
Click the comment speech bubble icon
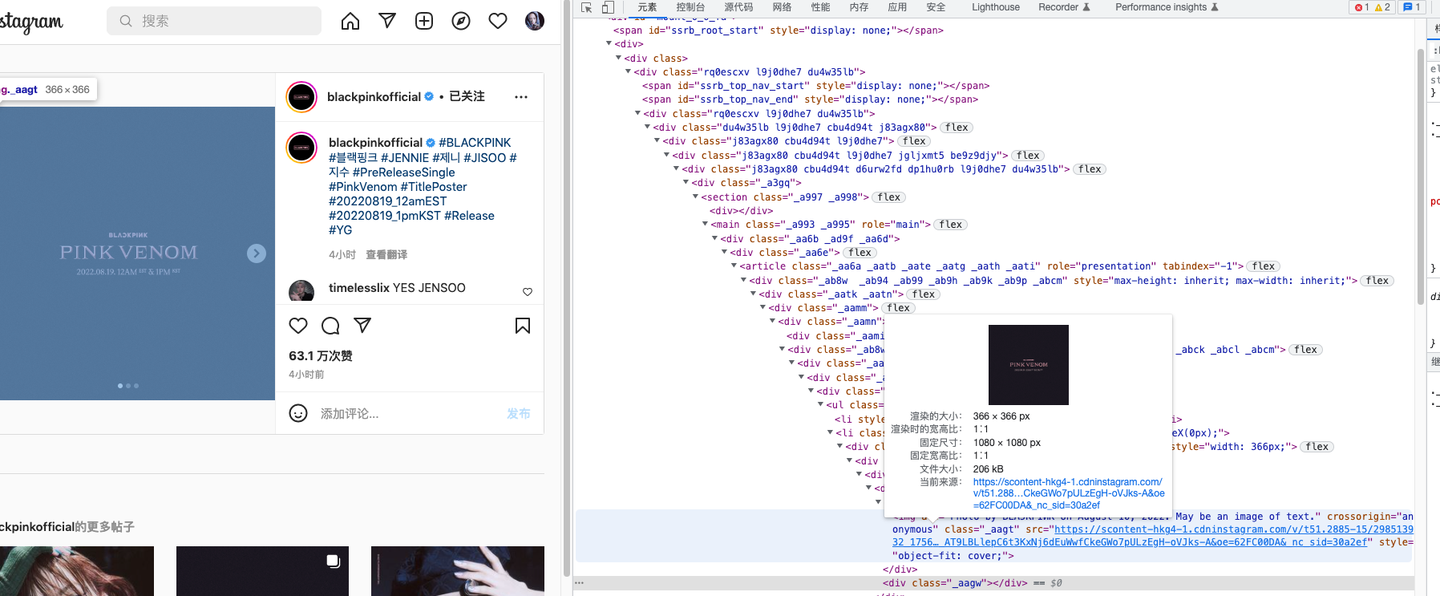(x=331, y=326)
